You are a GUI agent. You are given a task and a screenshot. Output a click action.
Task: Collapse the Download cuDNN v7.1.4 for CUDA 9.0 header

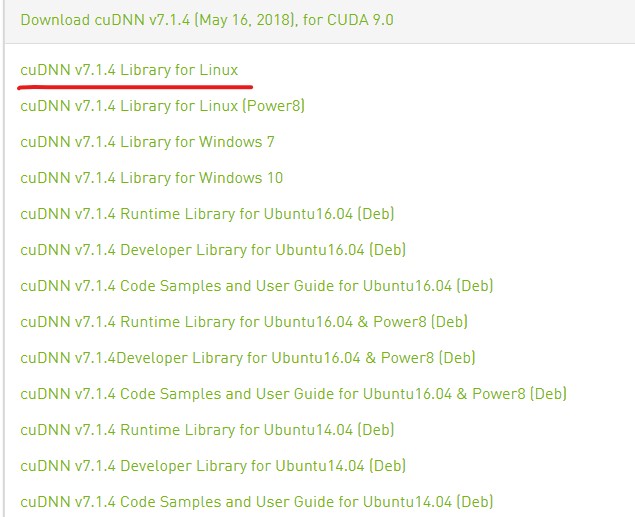[207, 20]
